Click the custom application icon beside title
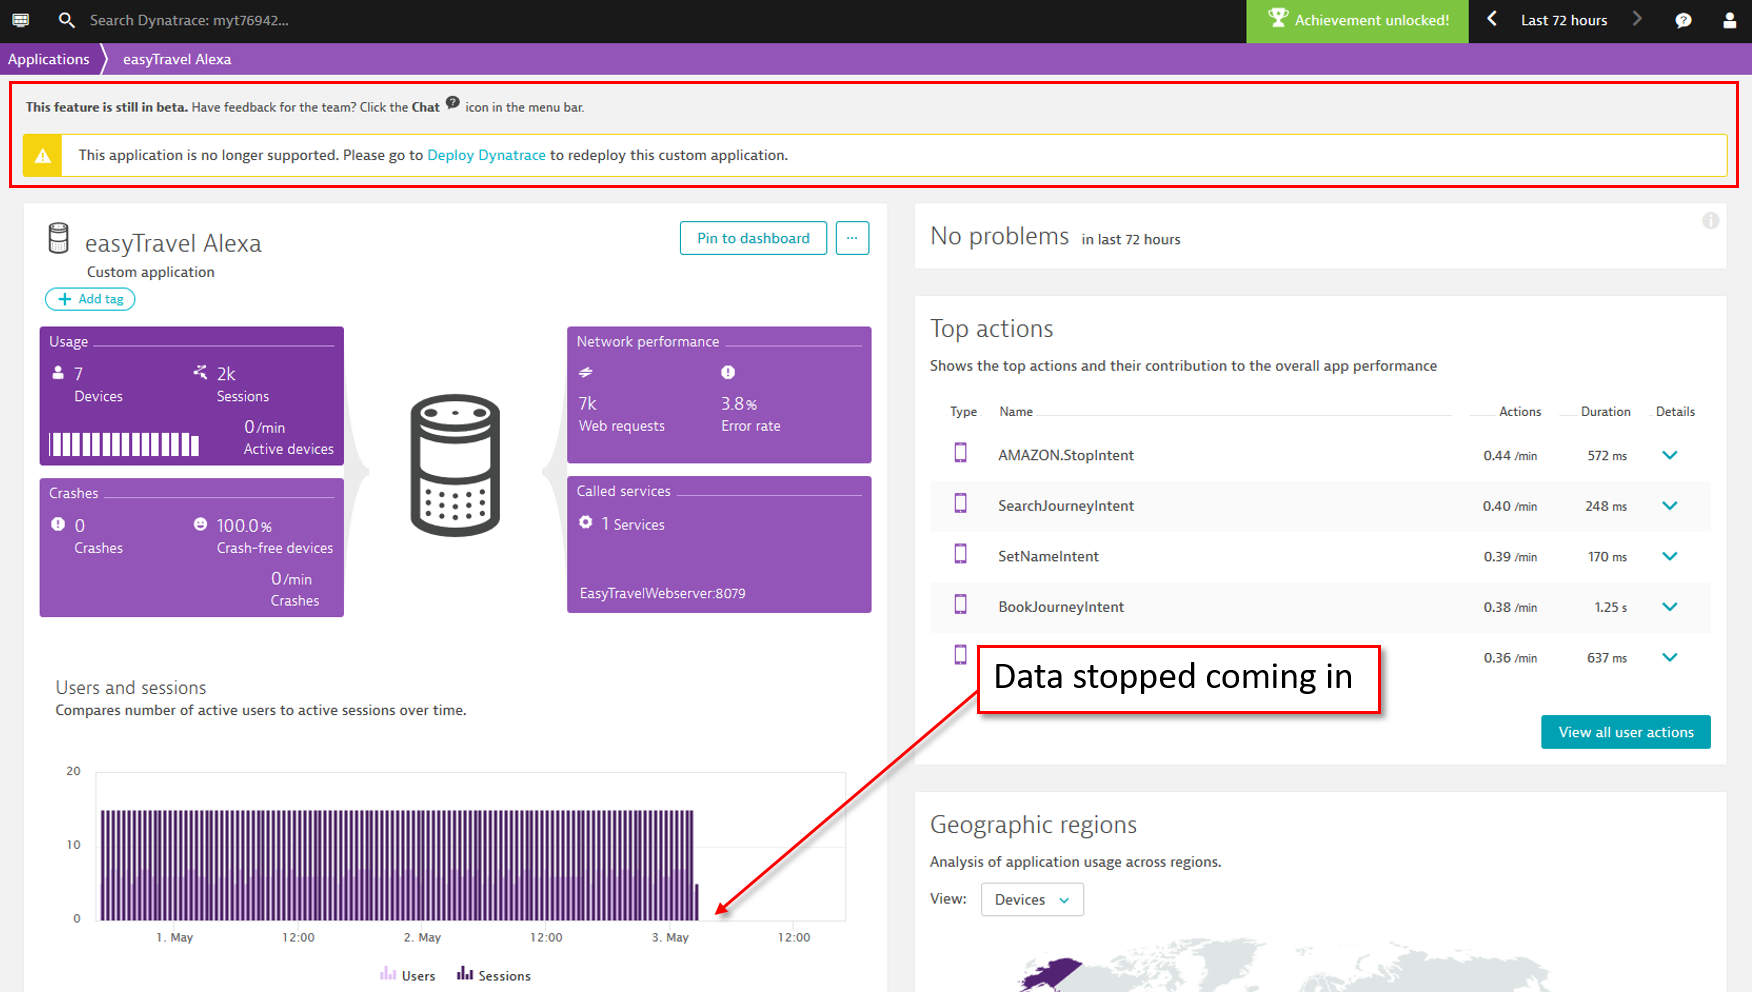This screenshot has width=1752, height=992. tap(59, 239)
